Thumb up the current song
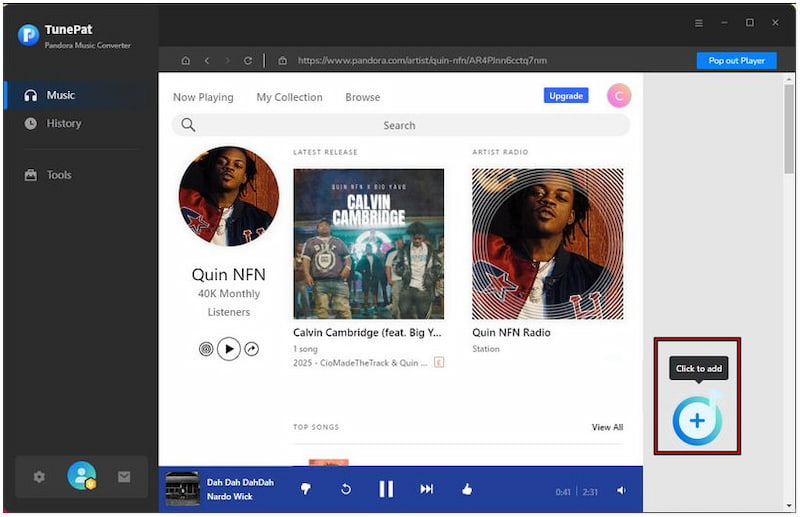Image resolution: width=800 pixels, height=517 pixels. coord(466,489)
